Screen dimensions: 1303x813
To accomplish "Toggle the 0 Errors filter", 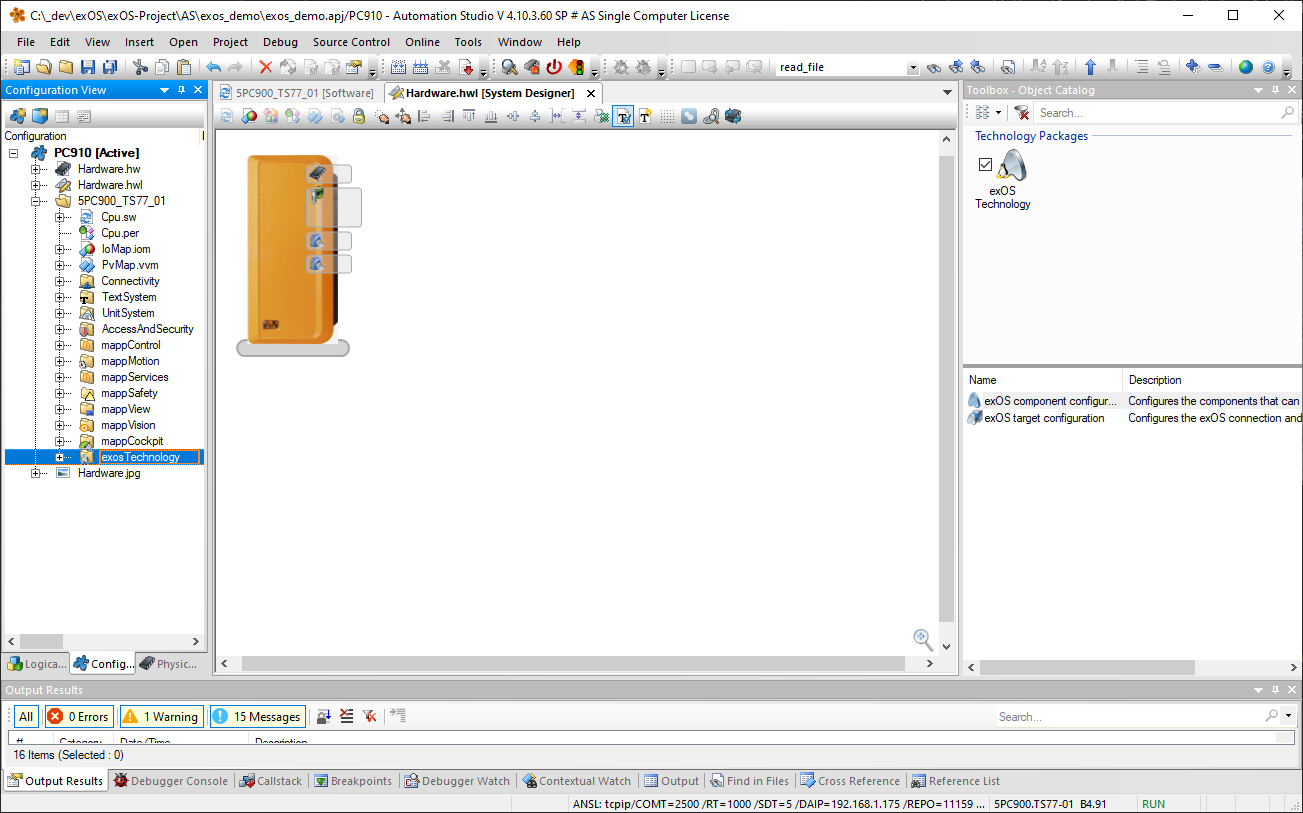I will 77,716.
